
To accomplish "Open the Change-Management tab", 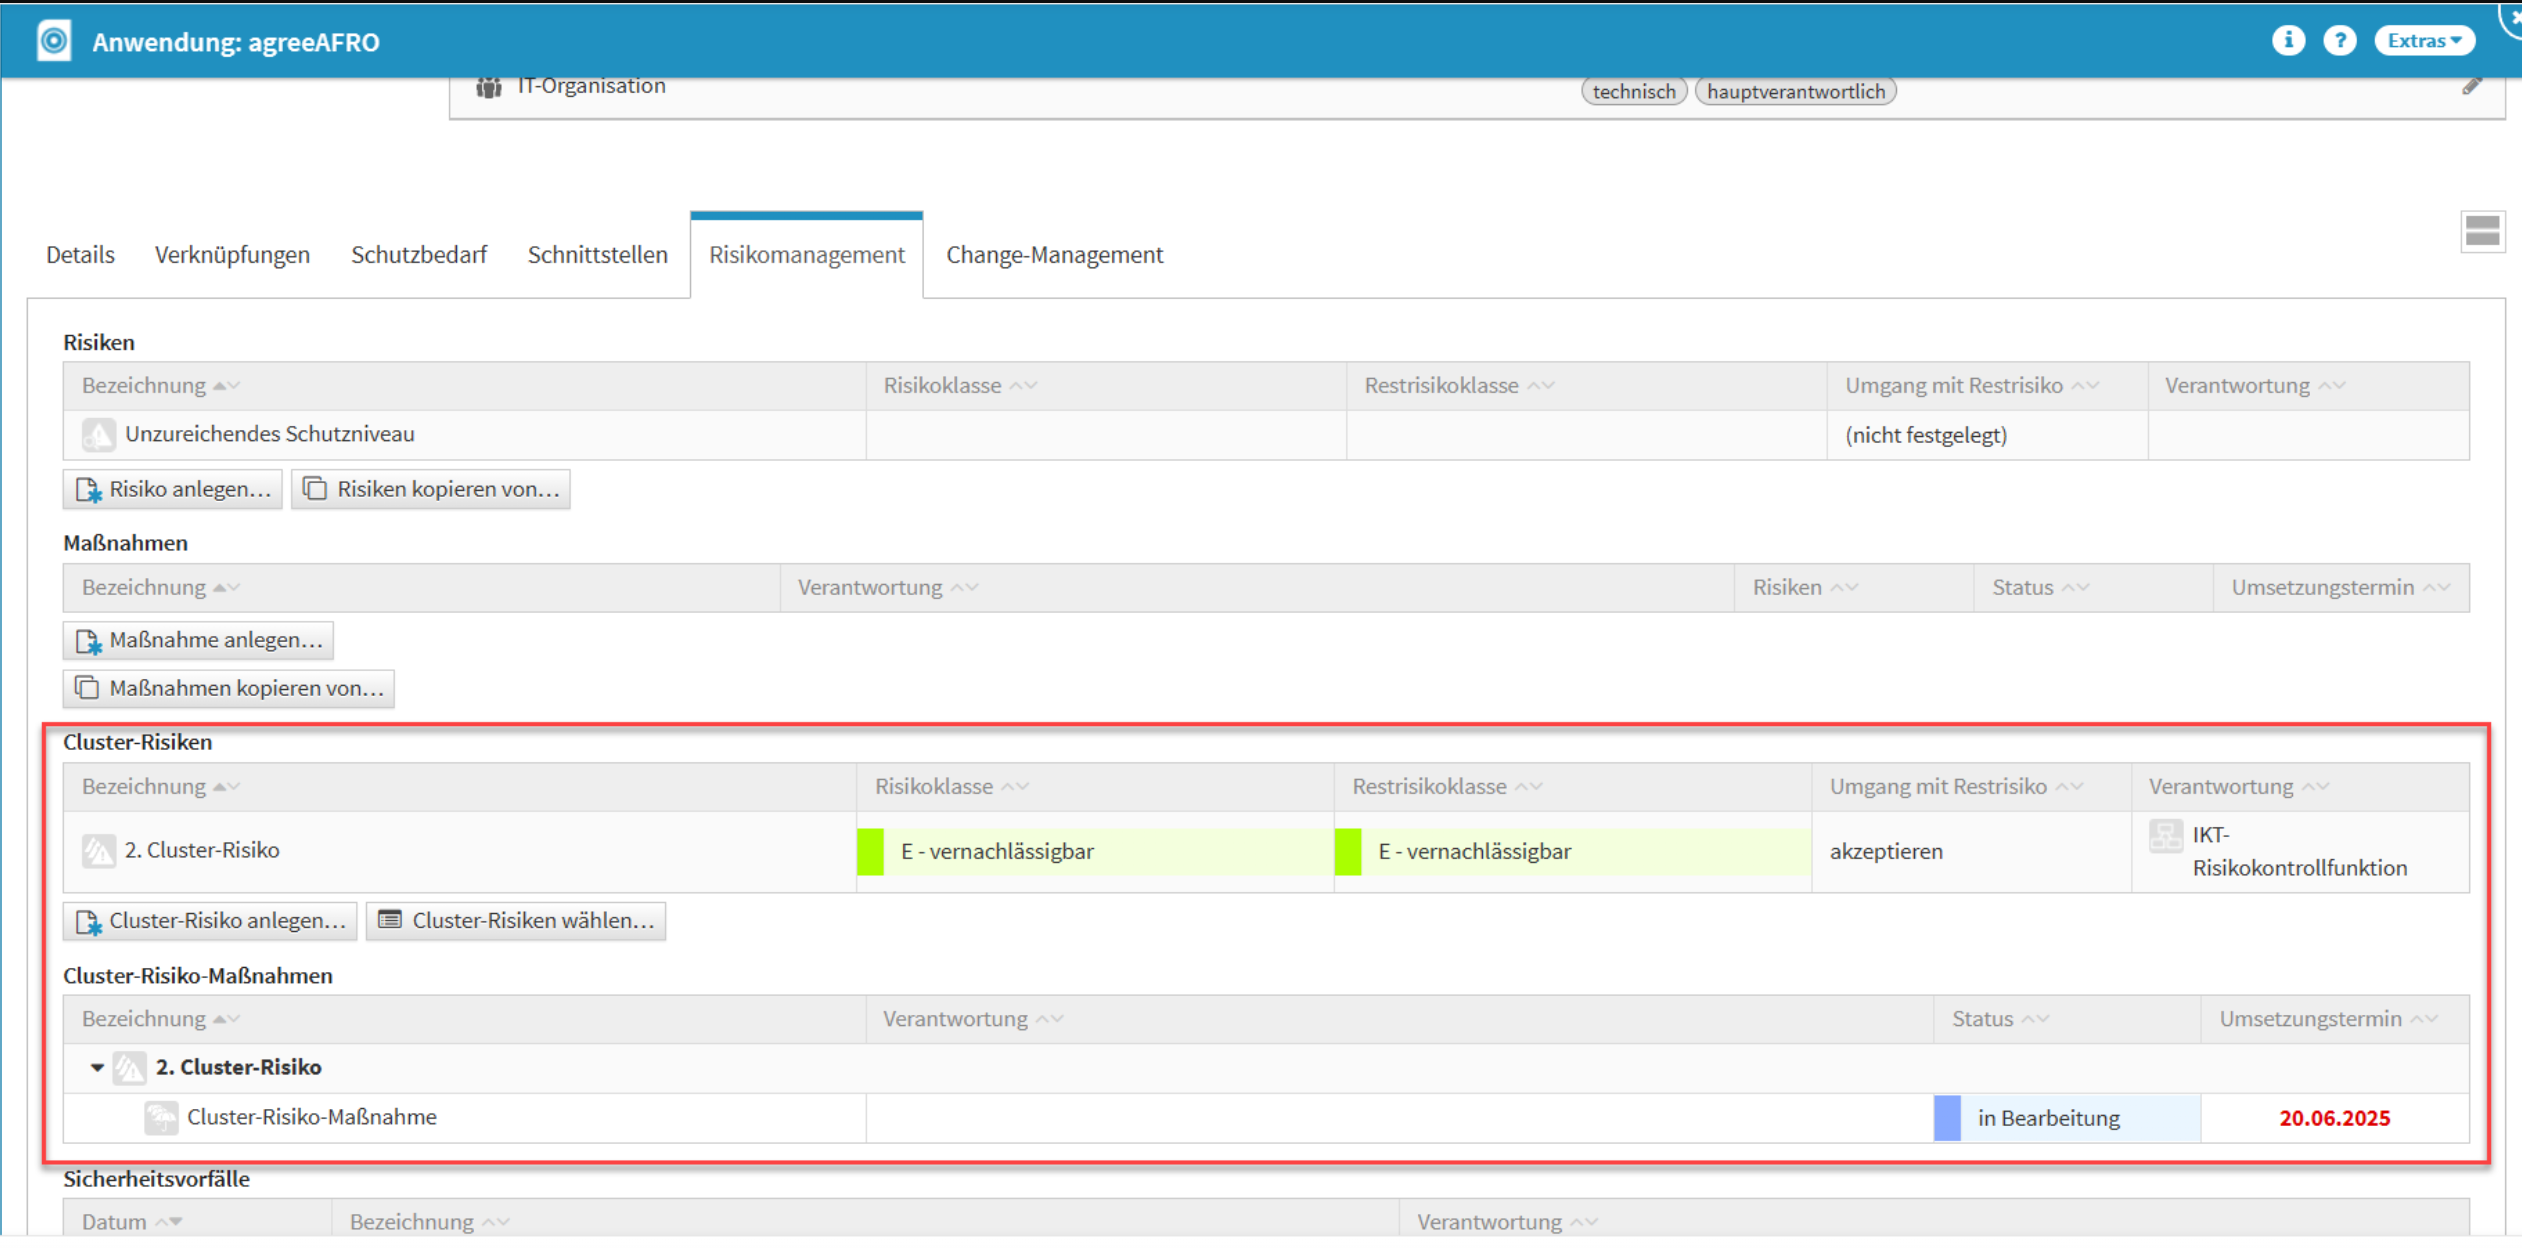I will coord(1054,254).
